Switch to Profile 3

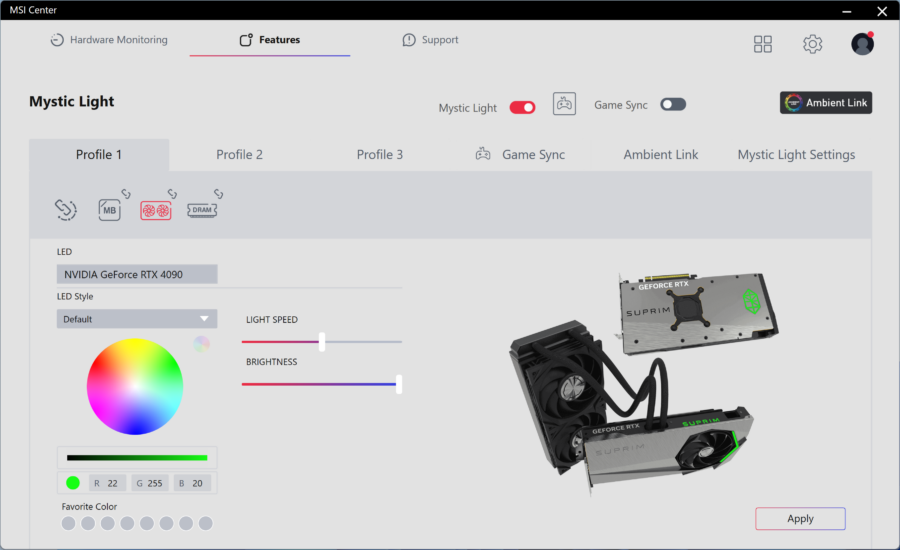click(x=379, y=154)
